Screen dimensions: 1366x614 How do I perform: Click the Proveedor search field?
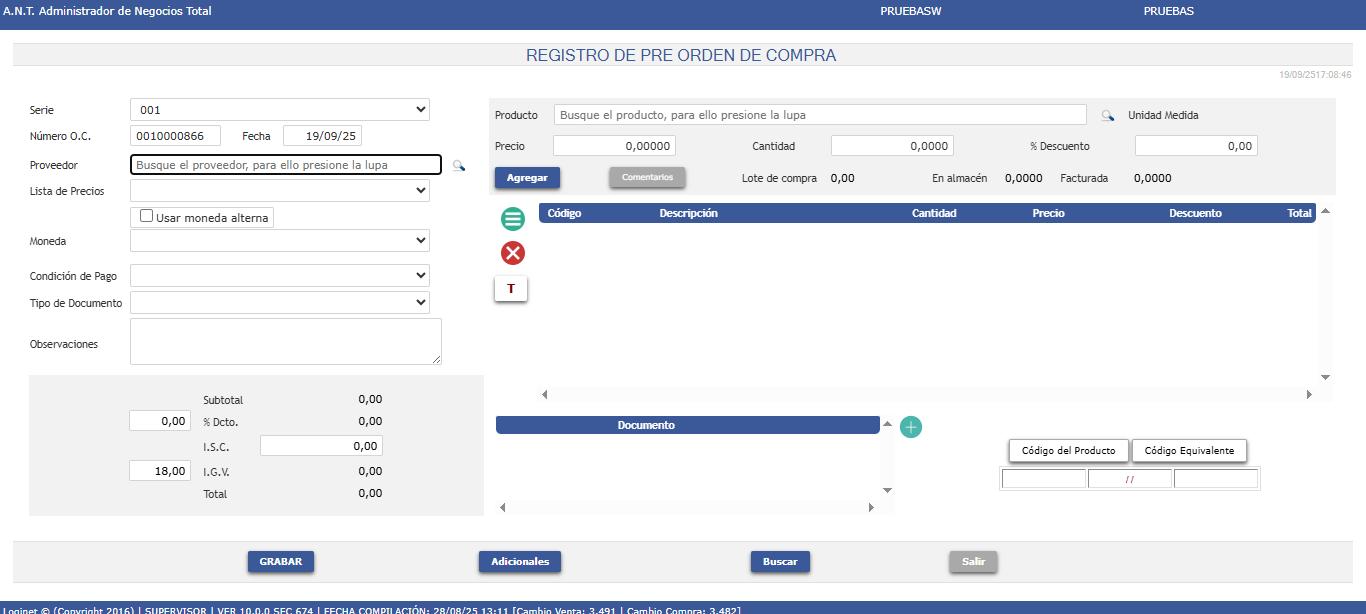[x=286, y=165]
